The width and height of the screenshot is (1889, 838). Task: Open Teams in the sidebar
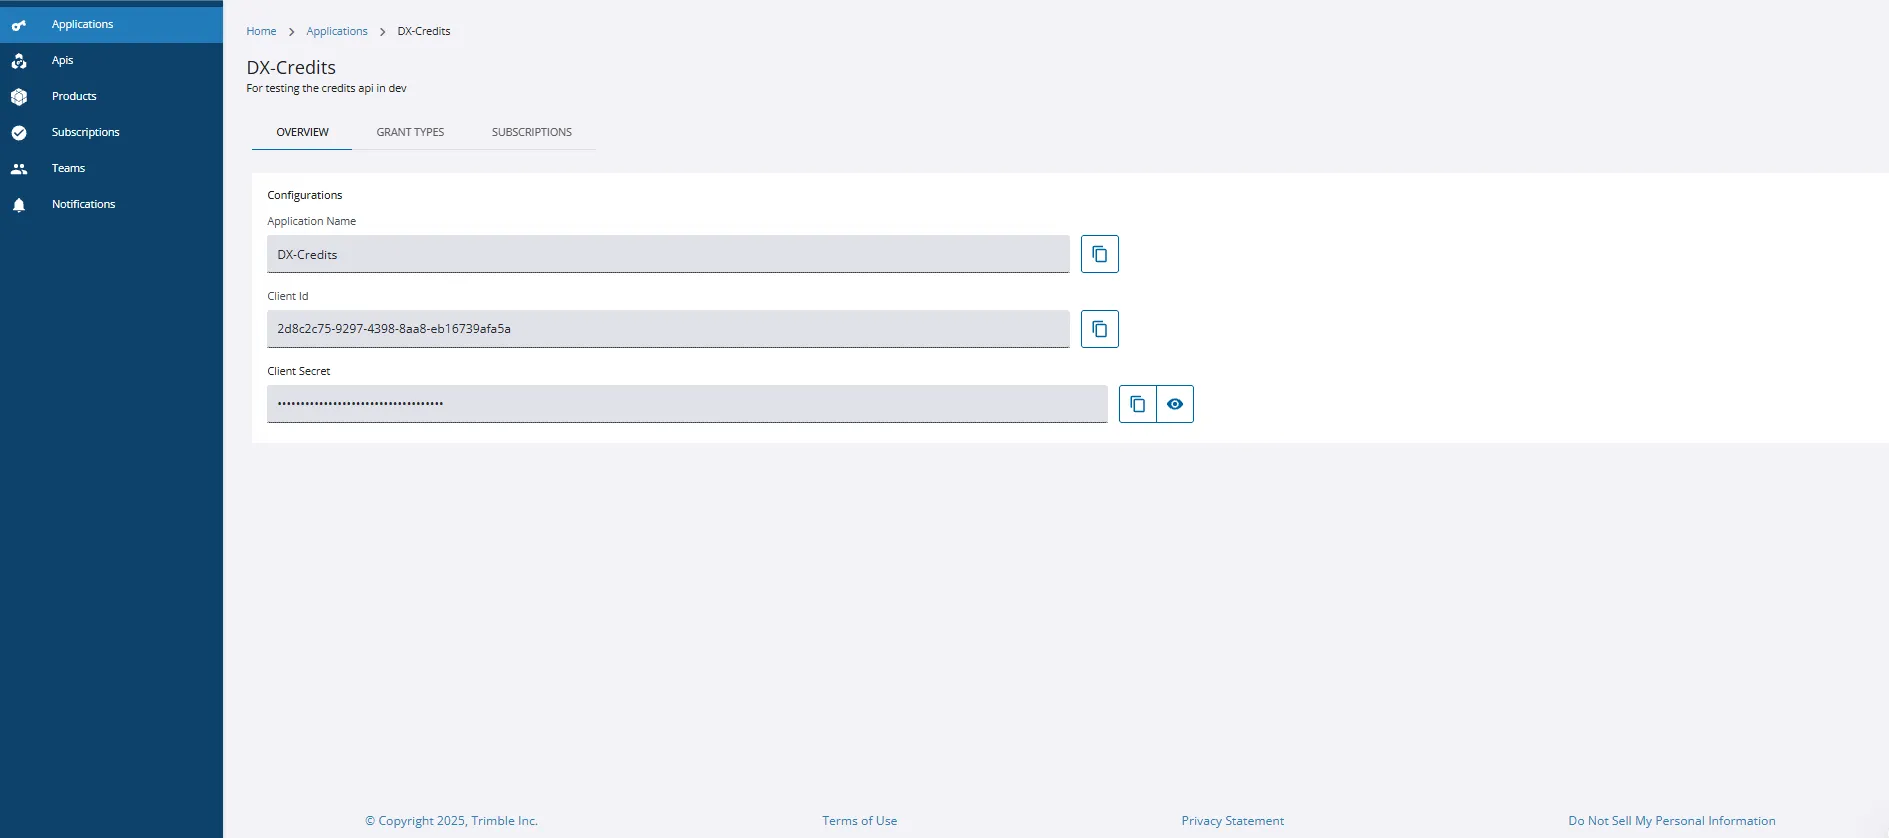tap(111, 168)
